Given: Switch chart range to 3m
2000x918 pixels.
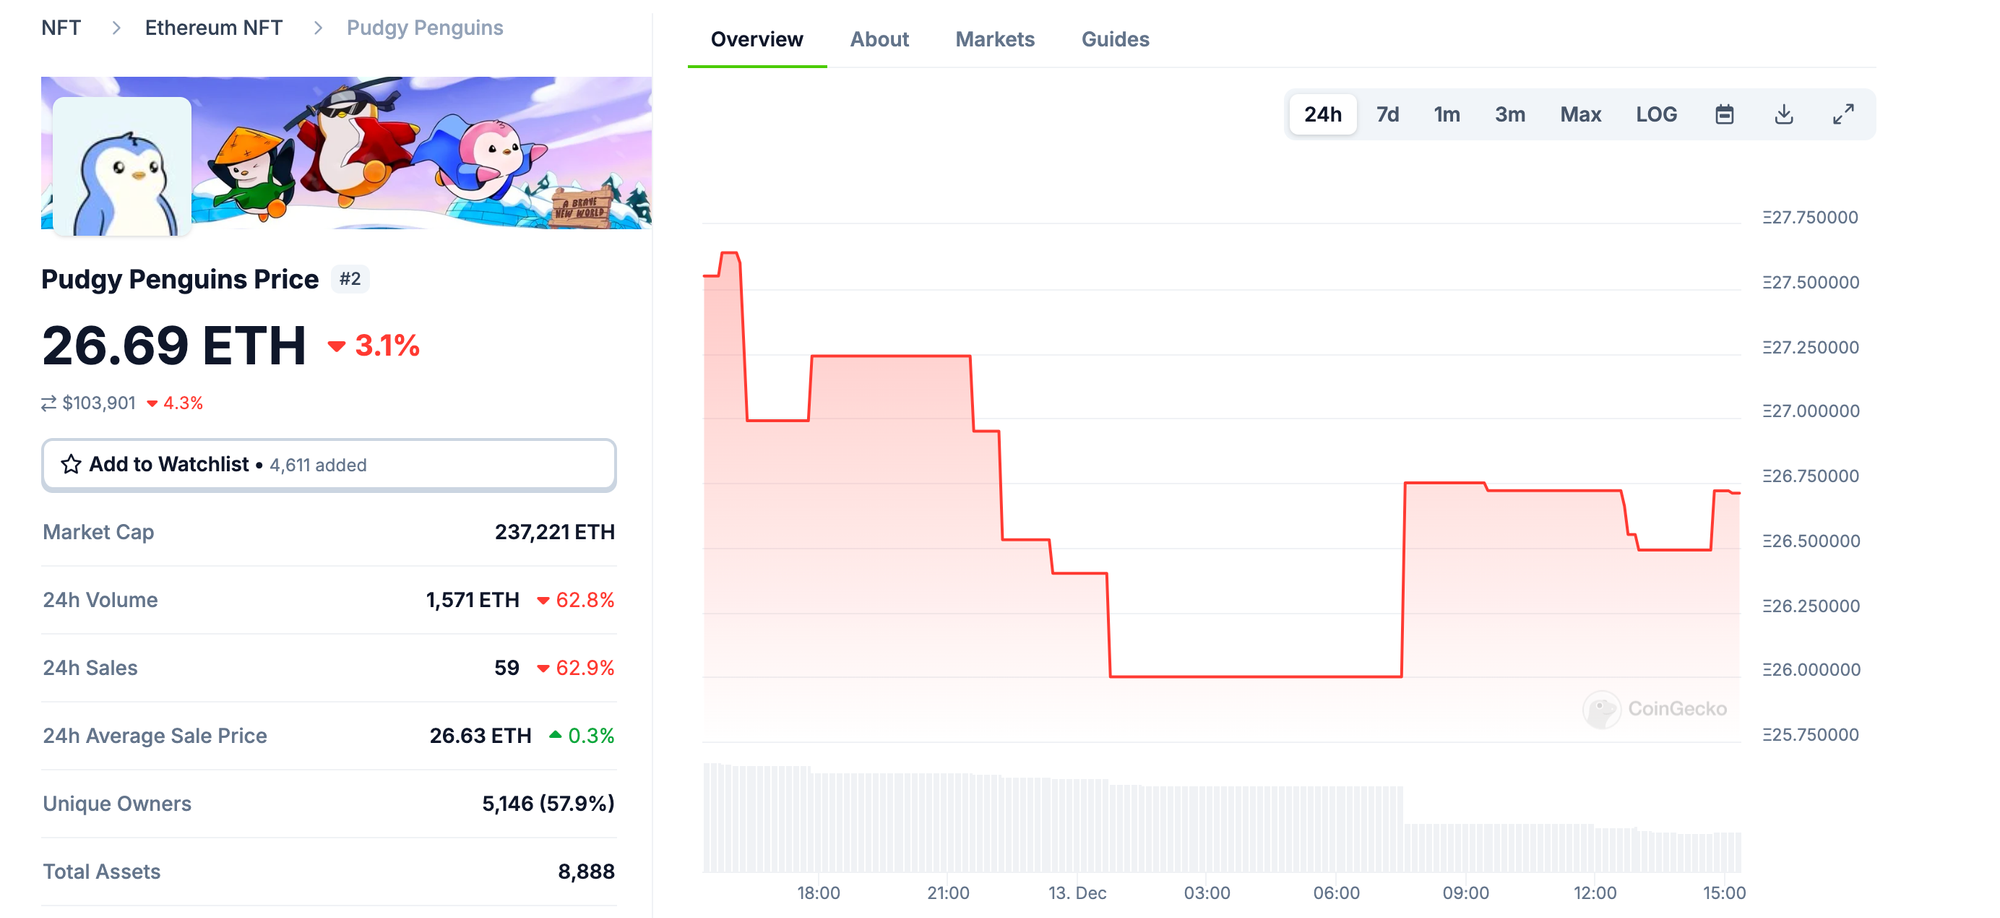Looking at the screenshot, I should 1509,114.
